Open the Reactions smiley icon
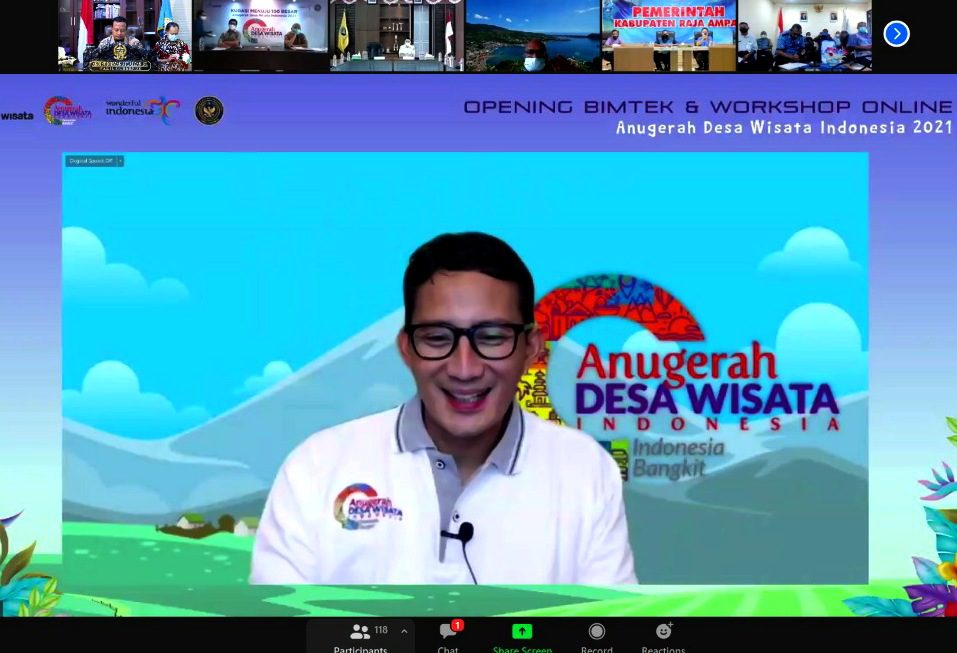957x653 pixels. point(663,630)
